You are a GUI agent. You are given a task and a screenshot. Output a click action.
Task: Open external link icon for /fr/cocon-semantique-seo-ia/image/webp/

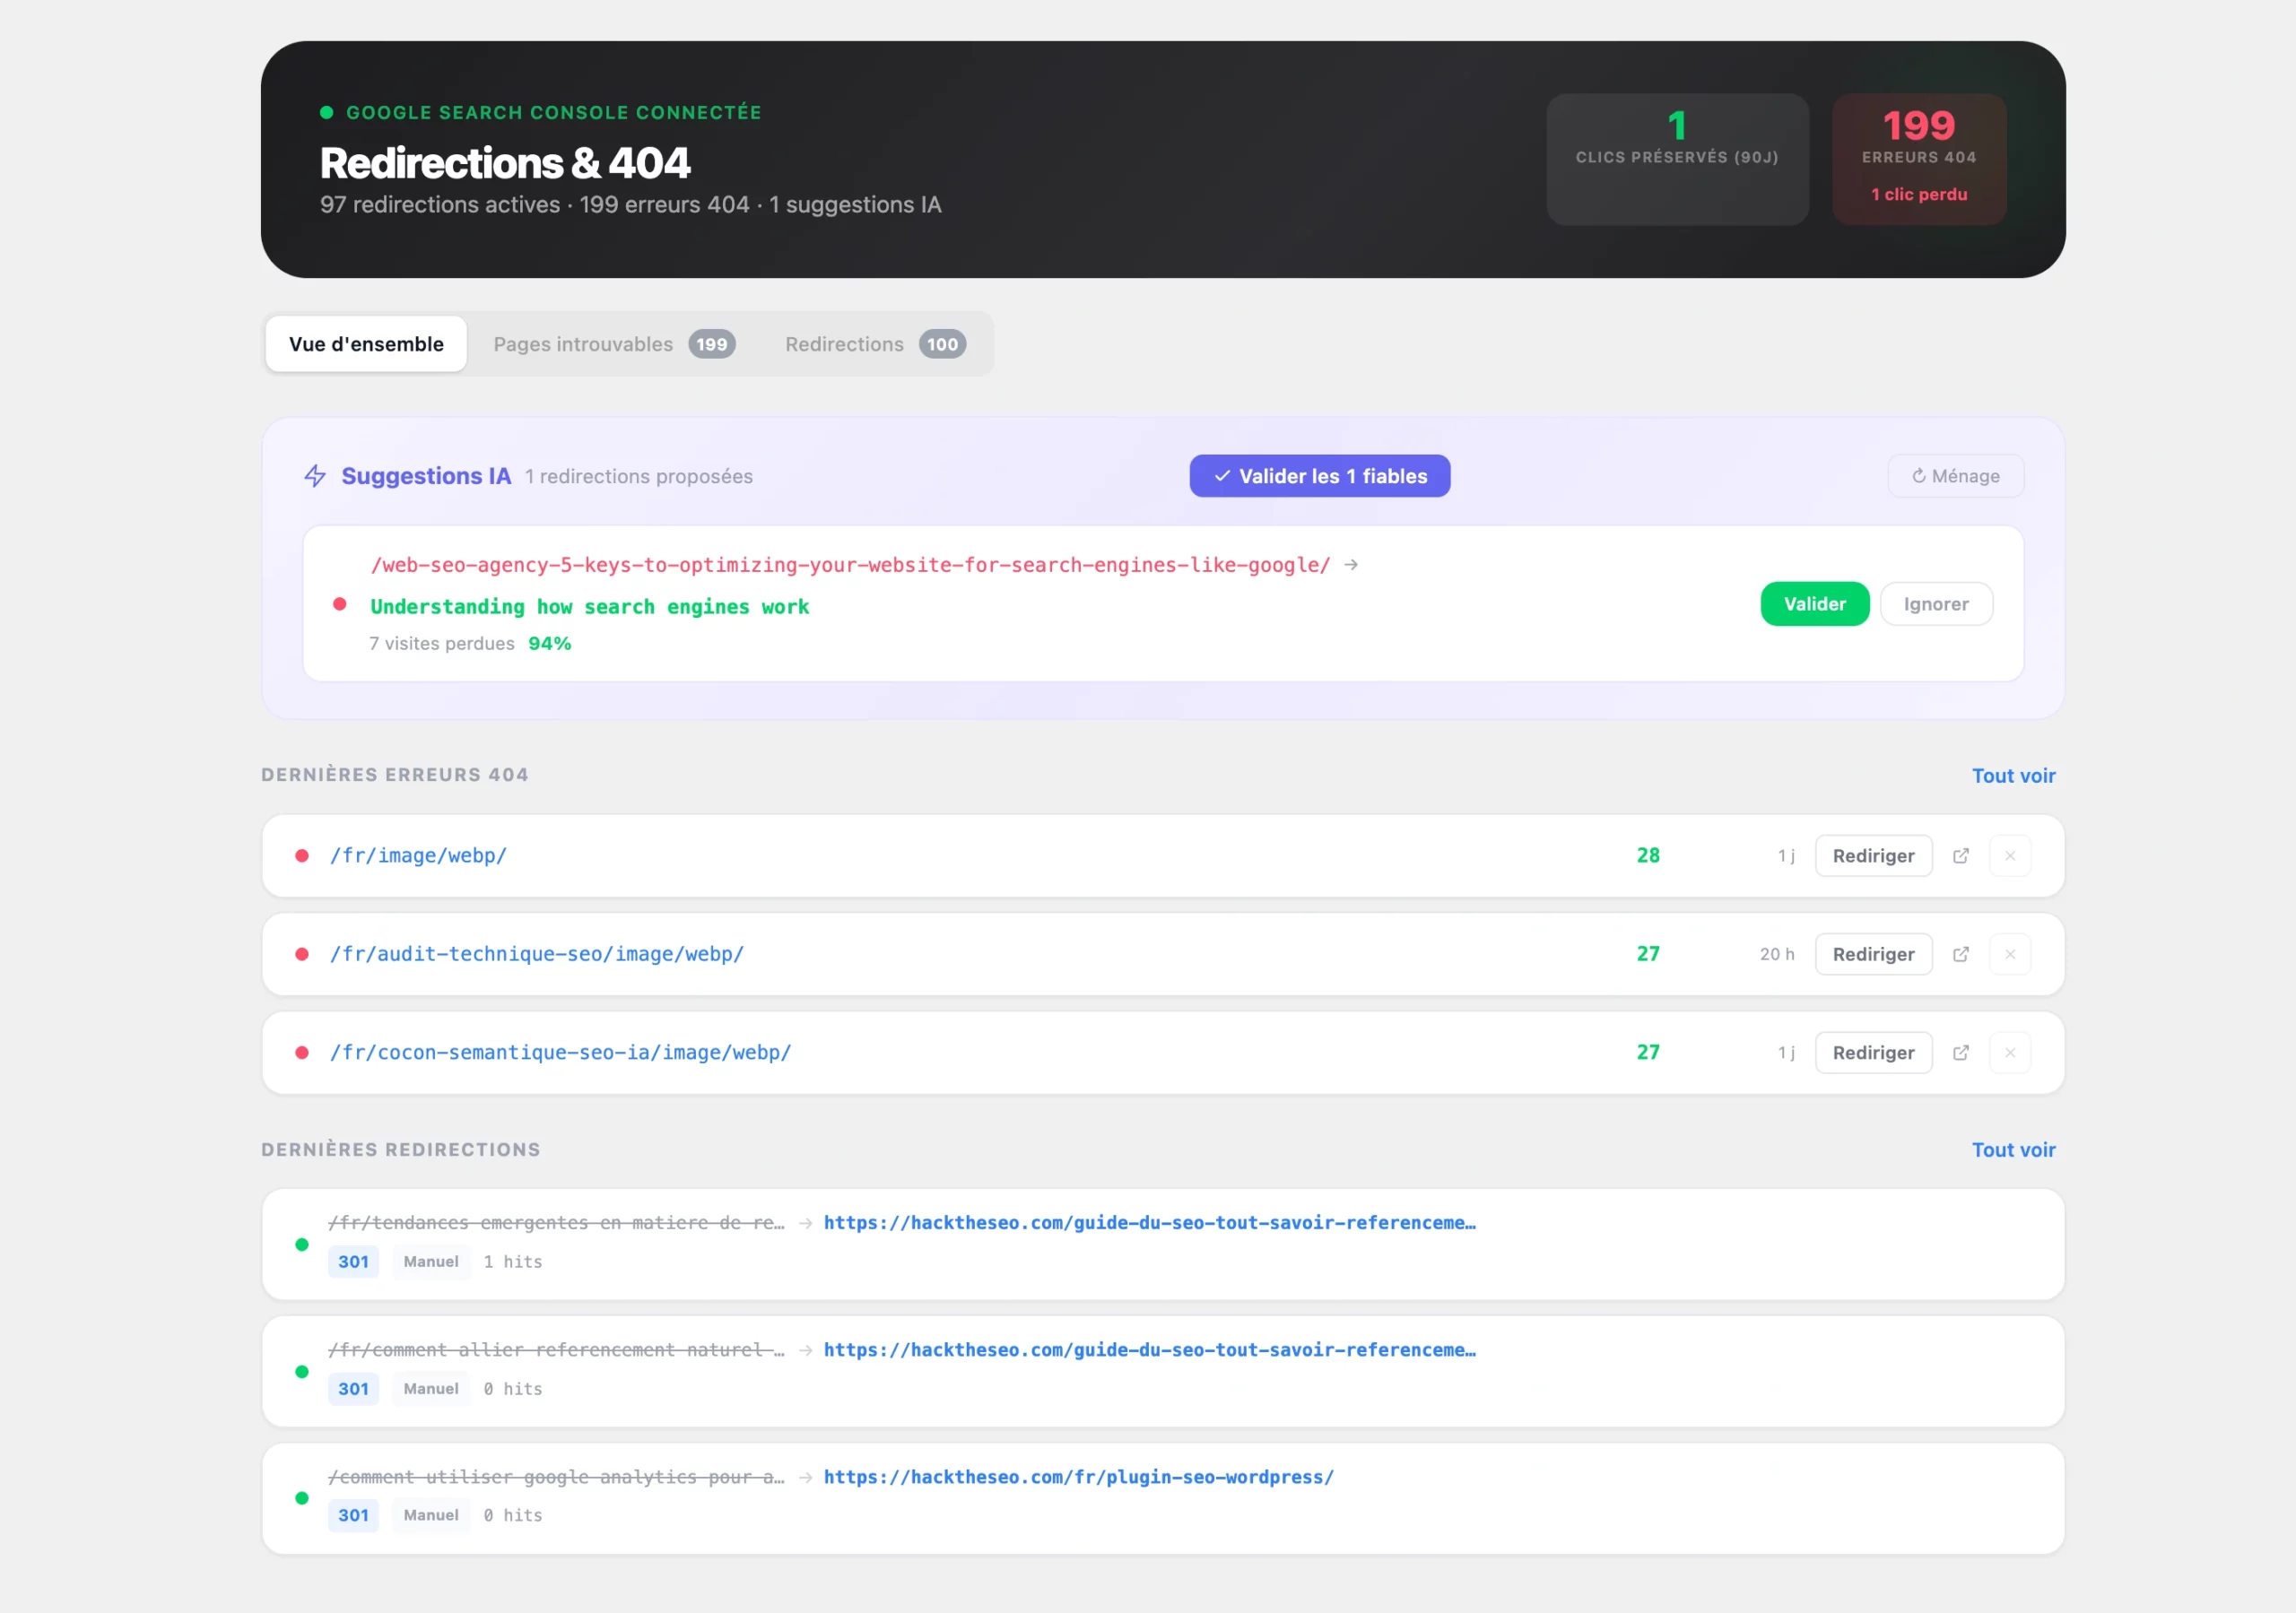tap(1960, 1052)
